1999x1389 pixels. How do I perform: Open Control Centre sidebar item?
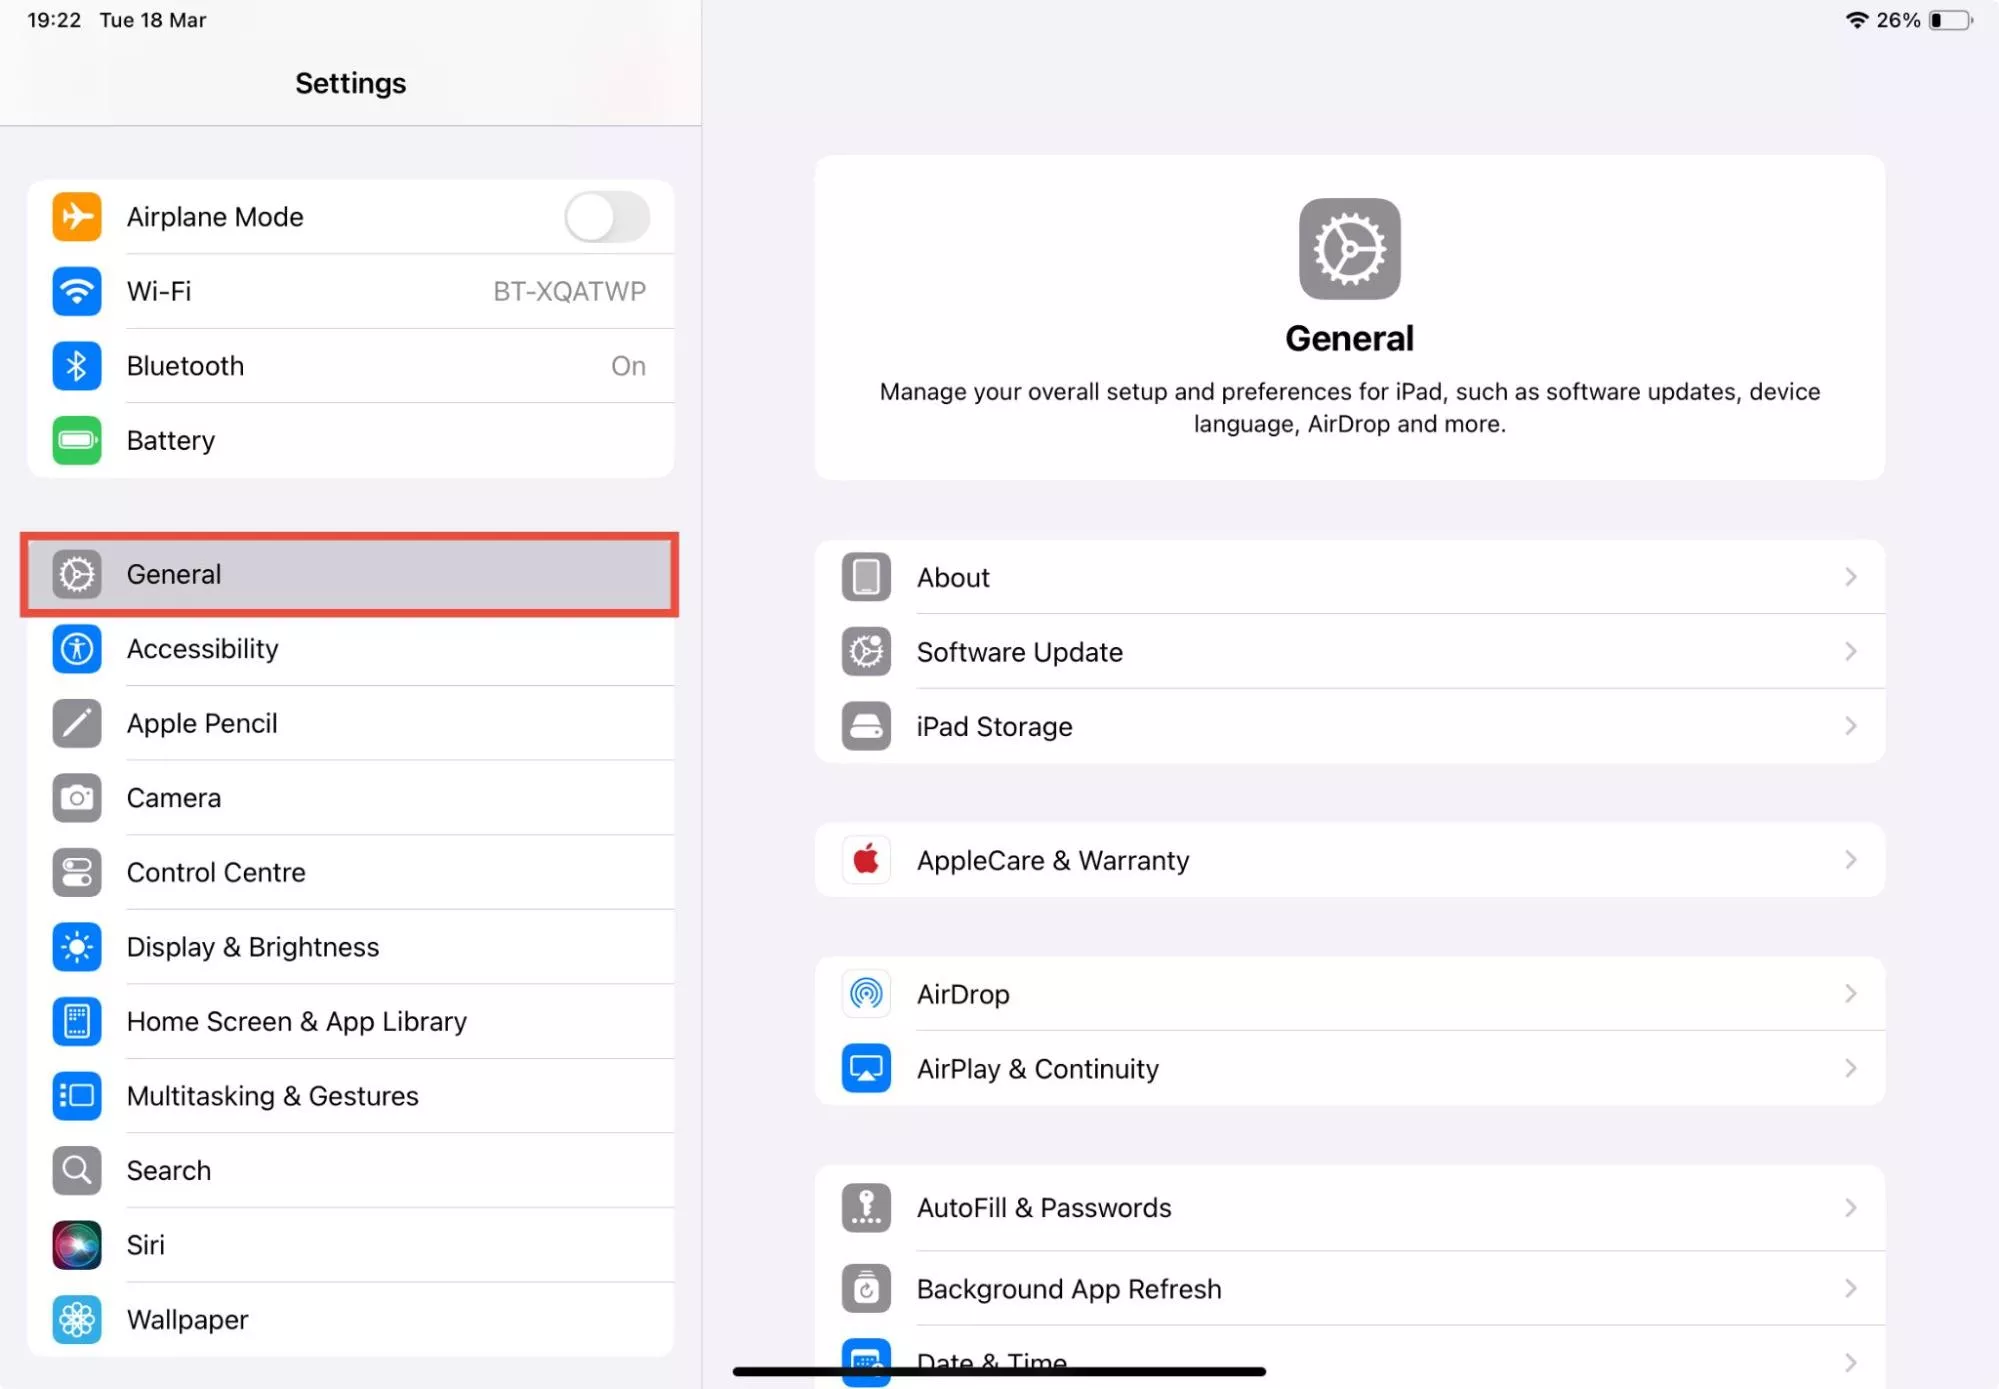coord(216,872)
